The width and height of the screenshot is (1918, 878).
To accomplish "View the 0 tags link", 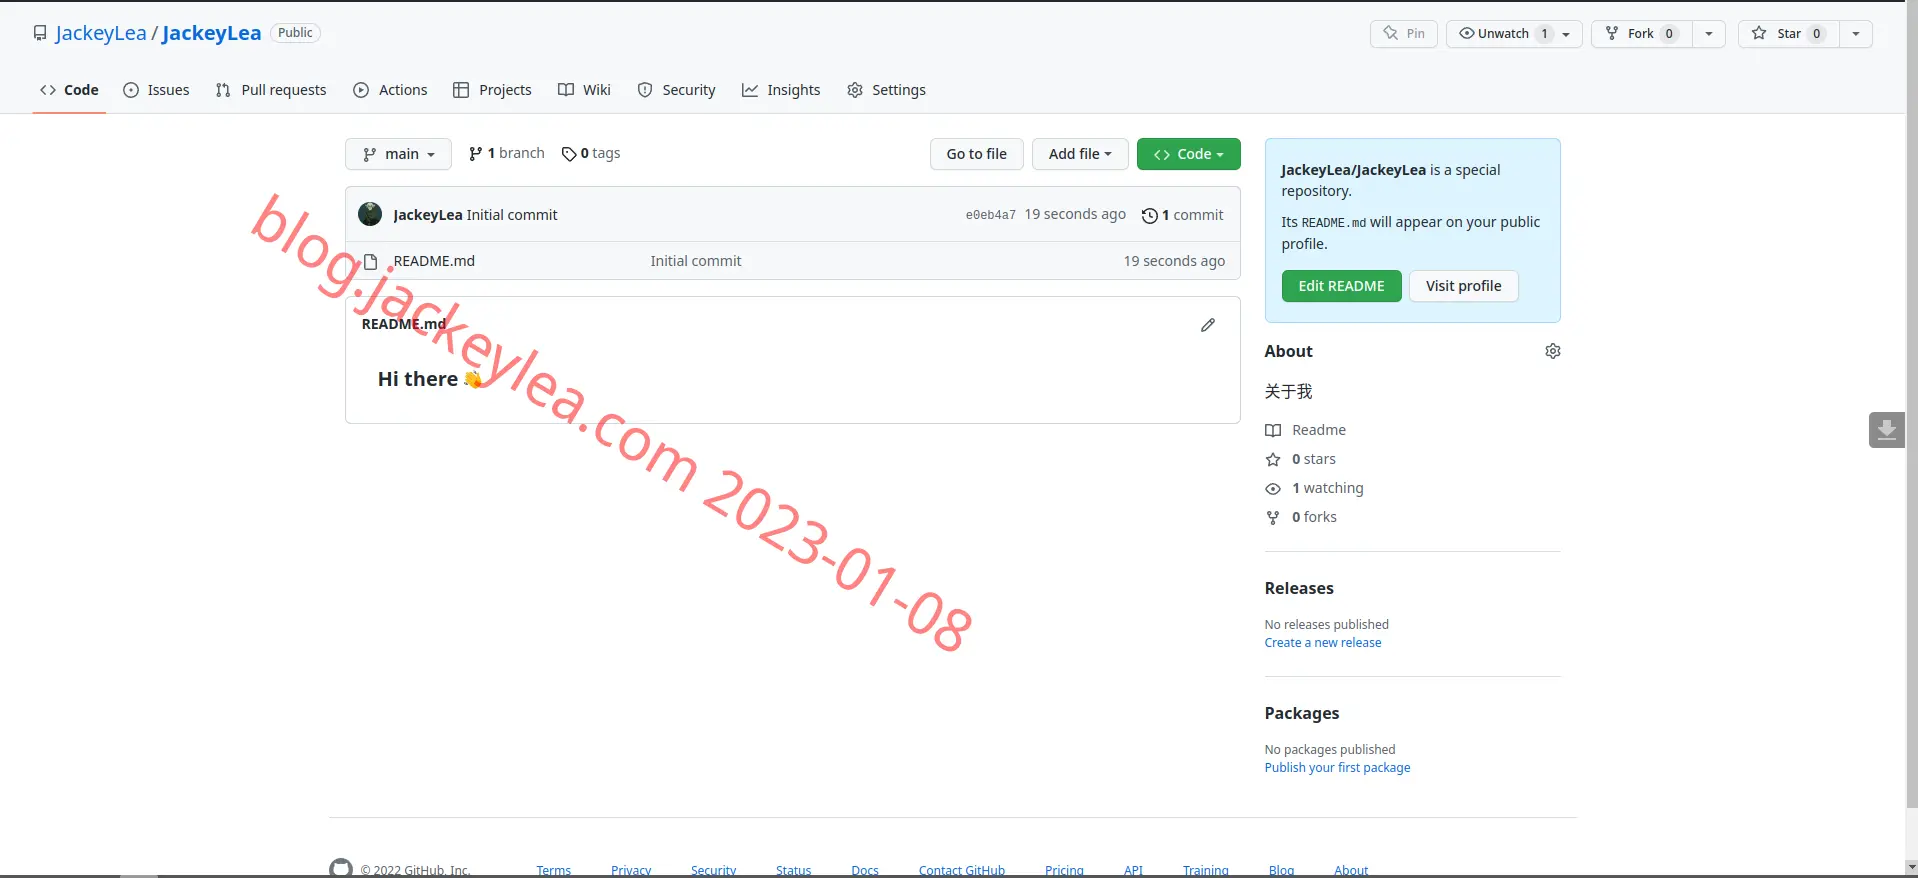I will pos(591,153).
